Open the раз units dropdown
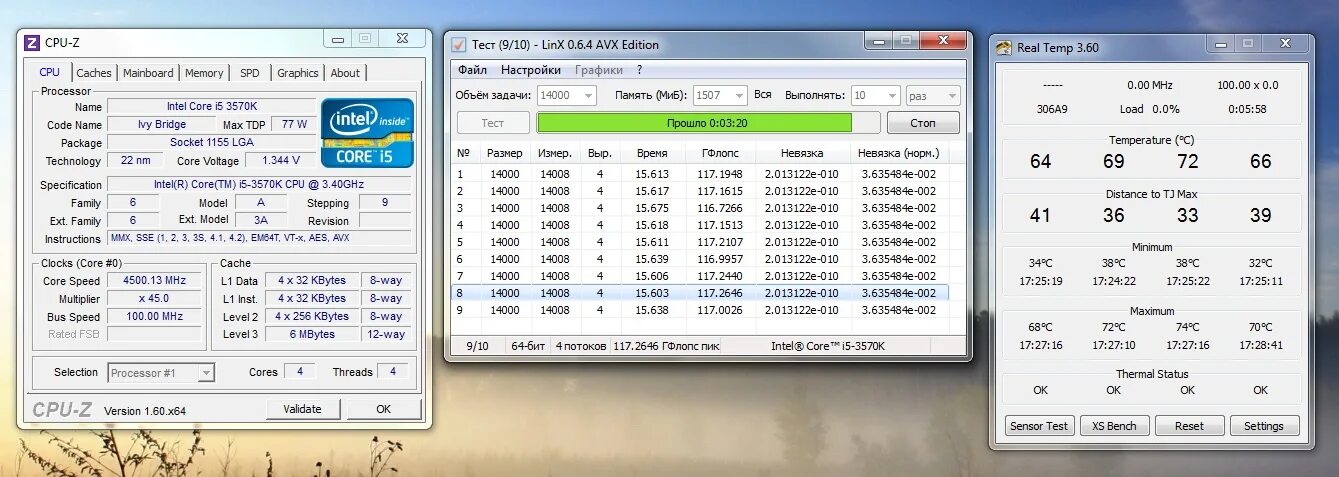 (x=933, y=95)
